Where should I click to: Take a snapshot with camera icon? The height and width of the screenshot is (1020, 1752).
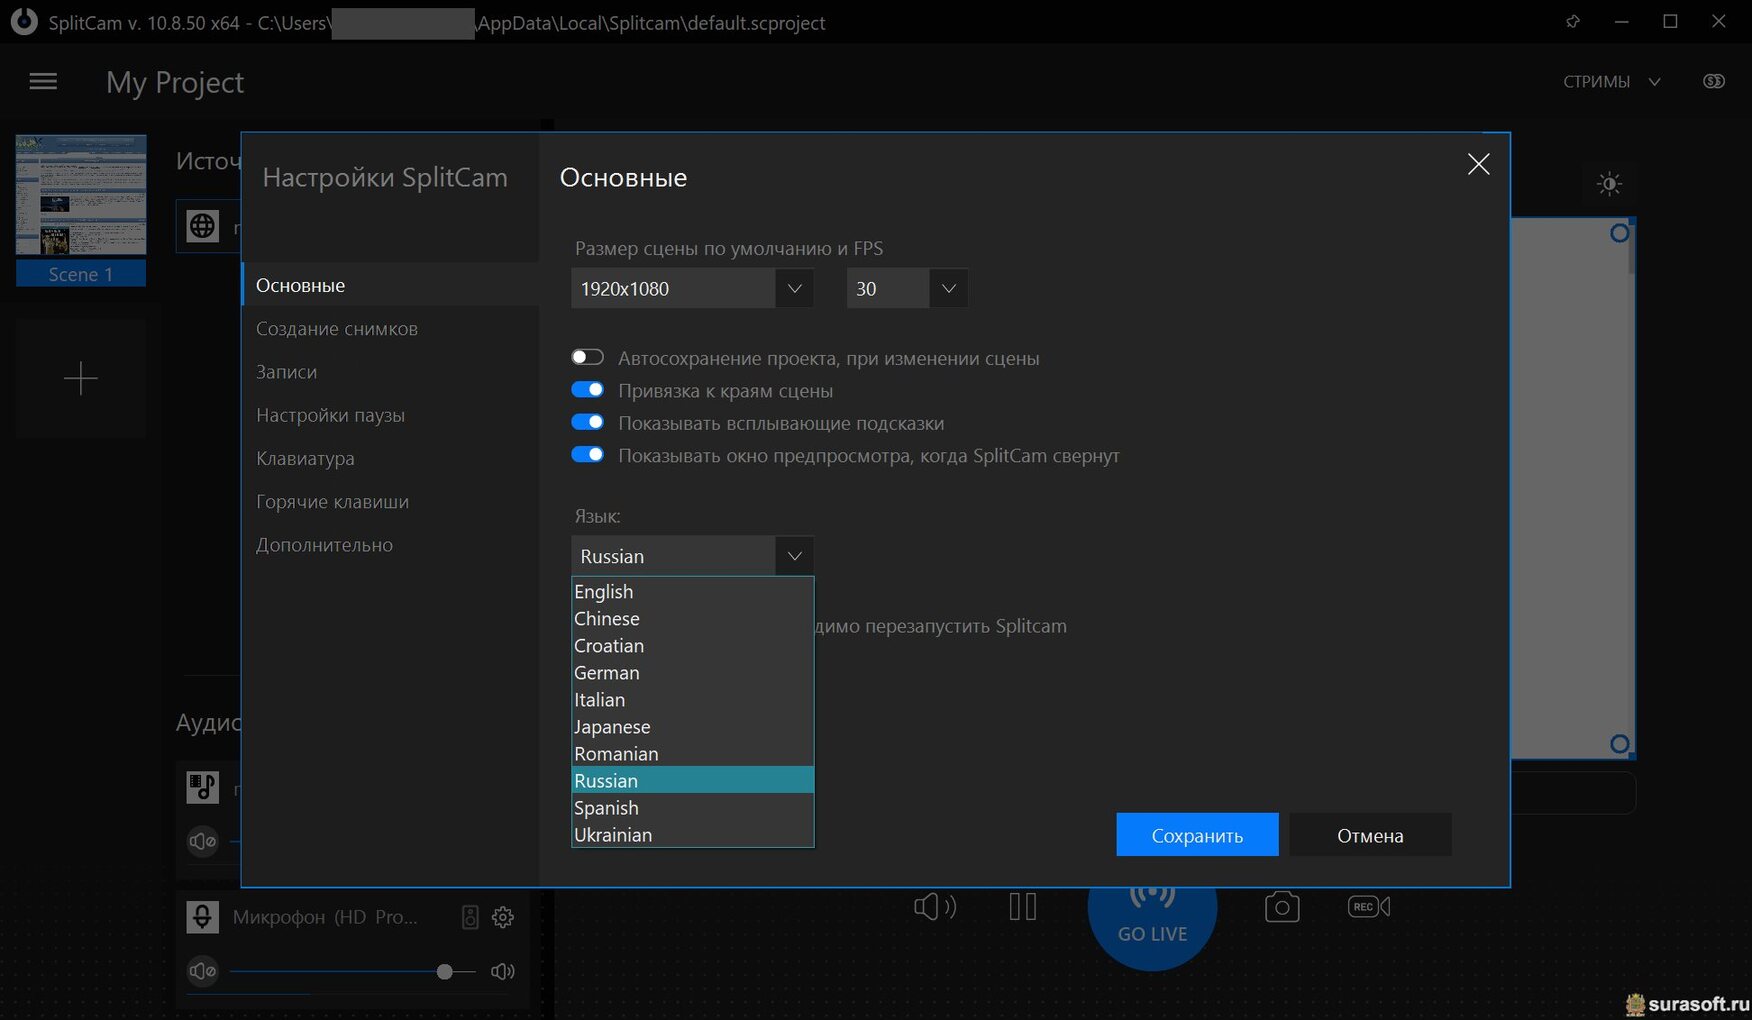(1282, 907)
